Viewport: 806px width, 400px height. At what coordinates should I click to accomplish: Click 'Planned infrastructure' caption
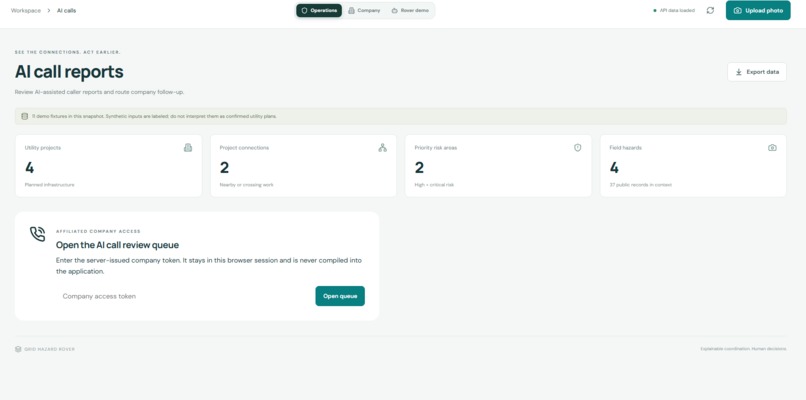[x=49, y=185]
